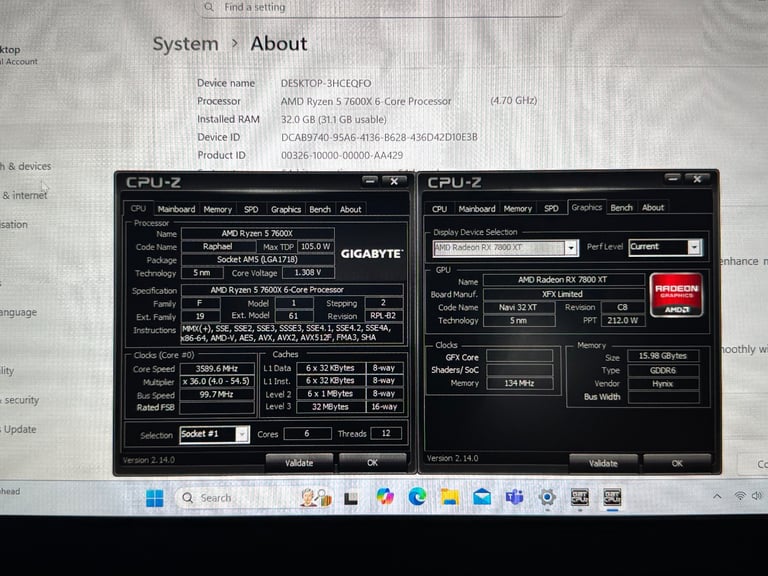Image resolution: width=768 pixels, height=576 pixels.
Task: Go back to System in breadcrumb
Action: tap(186, 44)
